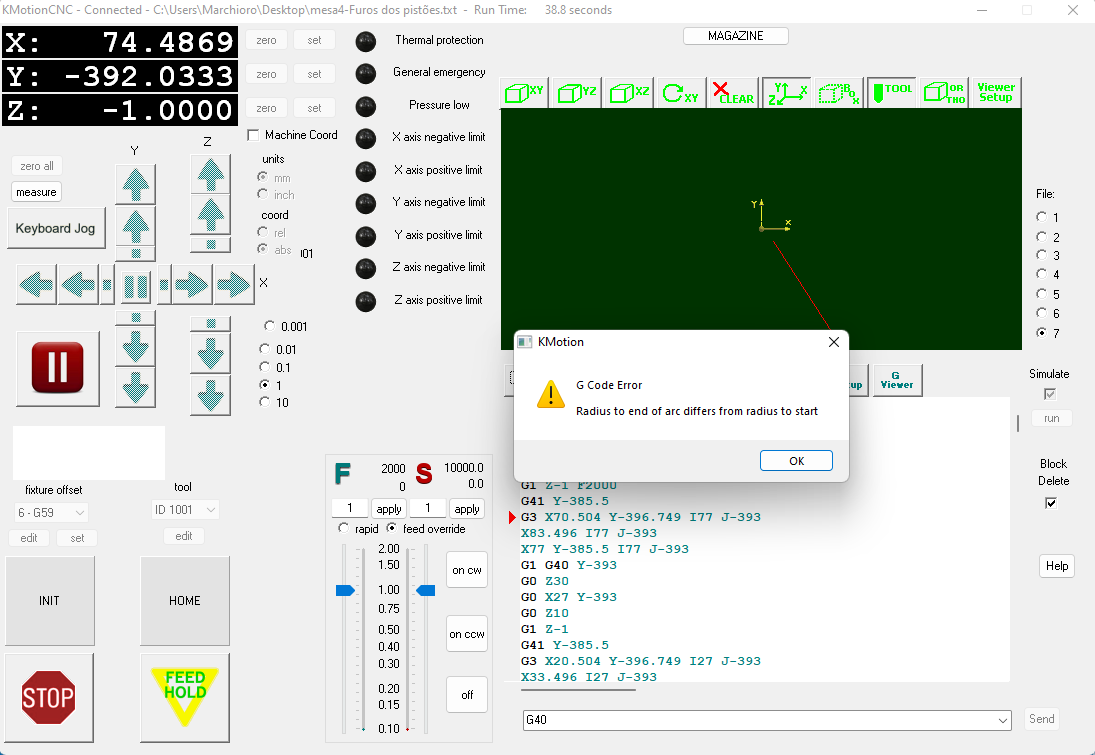Viewport: 1095px width, 755px height.
Task: Click the XZ plane view icon
Action: pos(629,93)
